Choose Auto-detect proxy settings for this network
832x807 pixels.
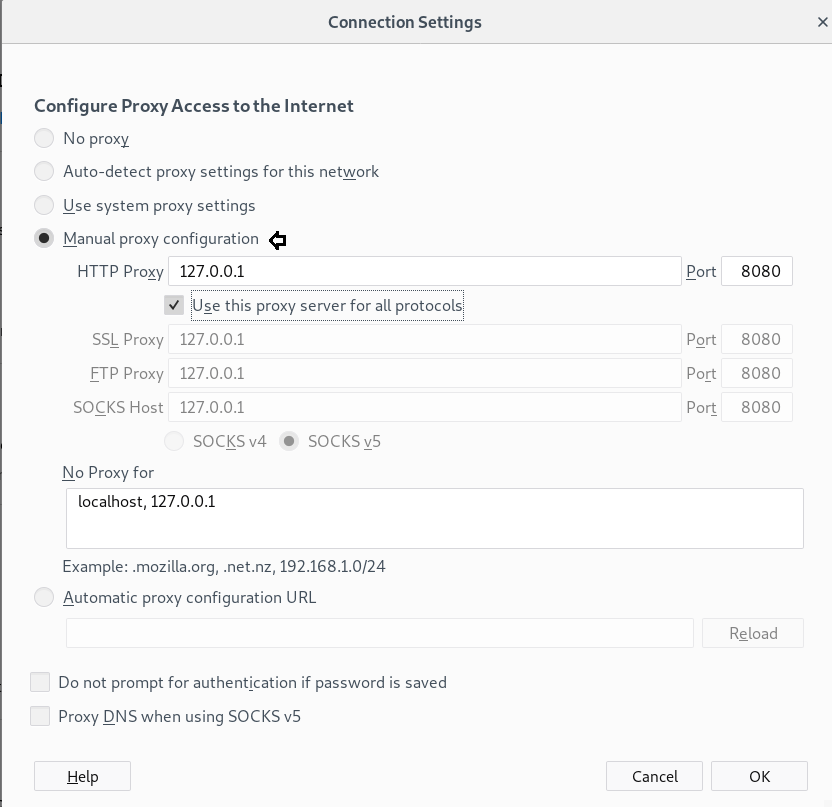point(44,171)
